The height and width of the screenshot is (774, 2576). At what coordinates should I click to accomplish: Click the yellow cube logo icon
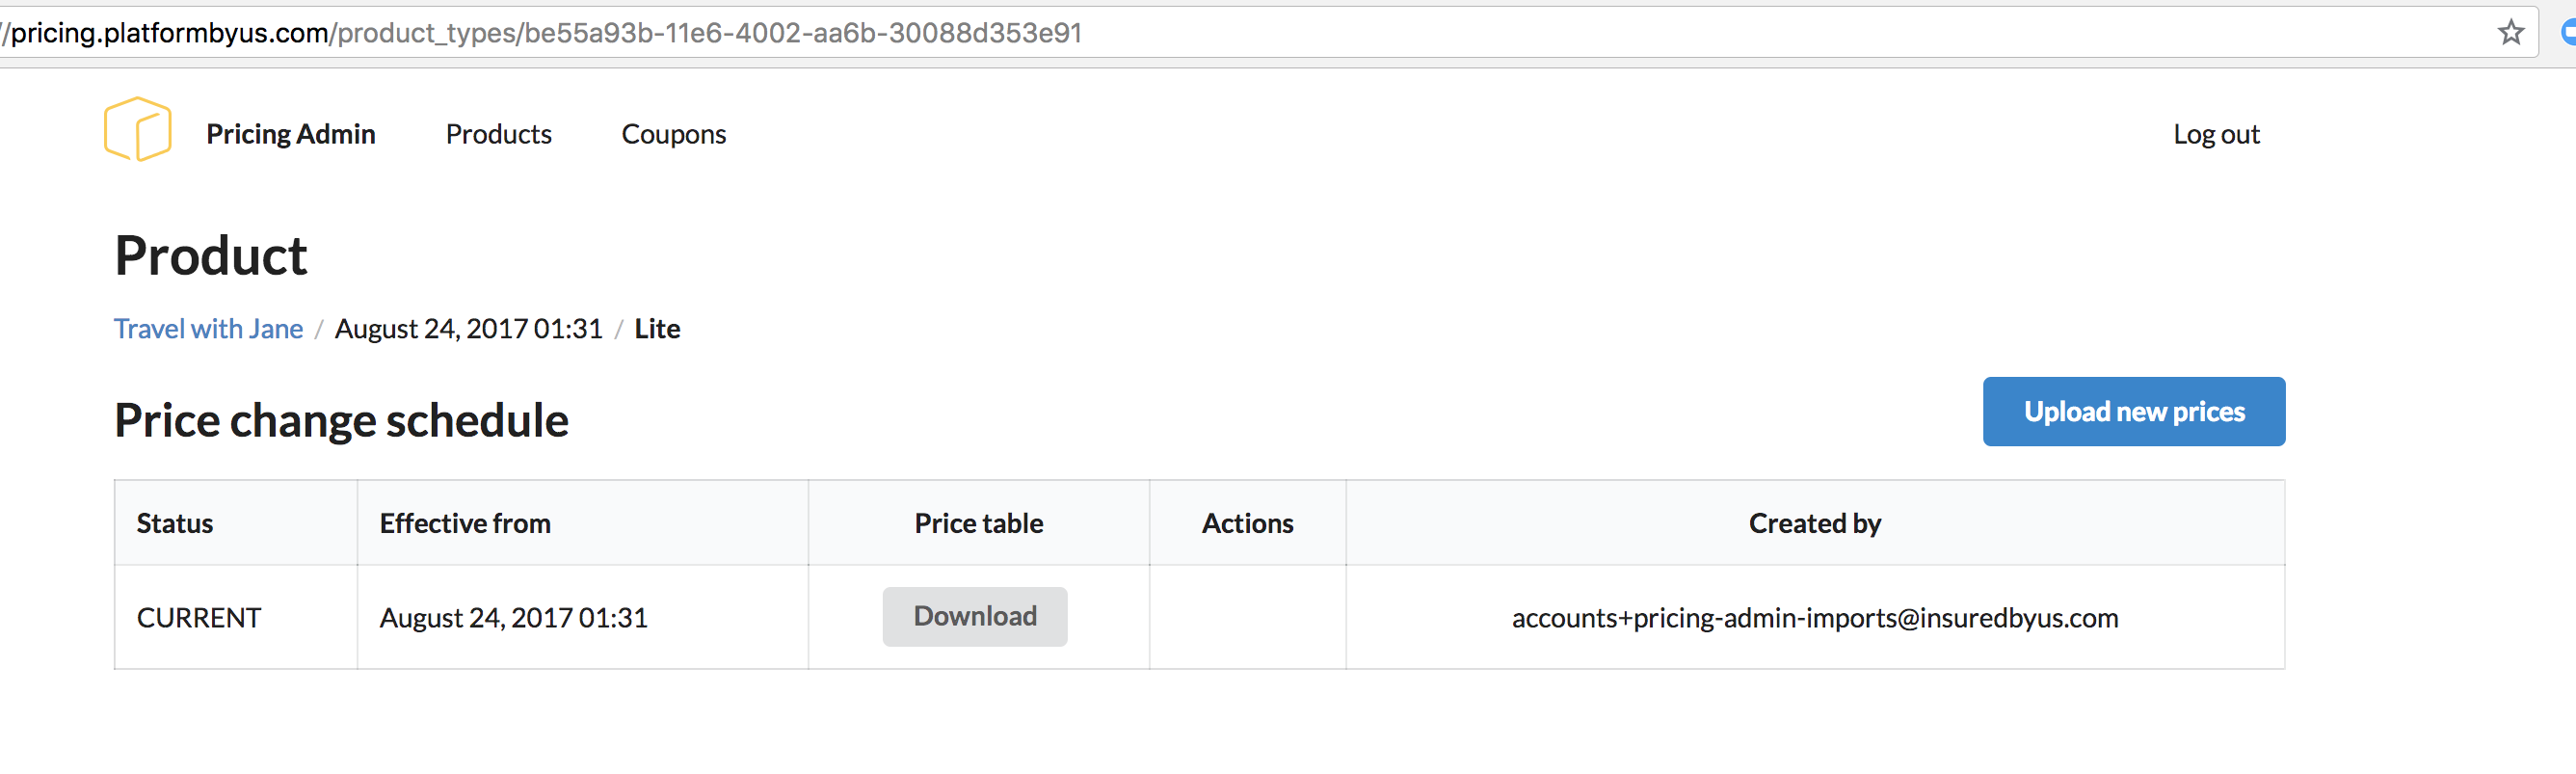pos(137,130)
